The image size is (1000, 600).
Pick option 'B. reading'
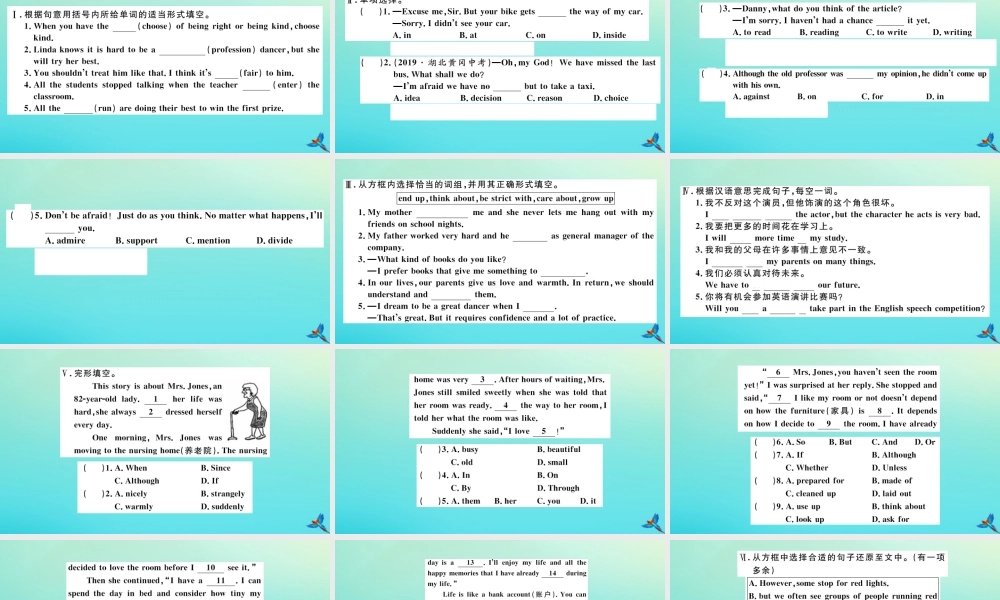click(820, 32)
